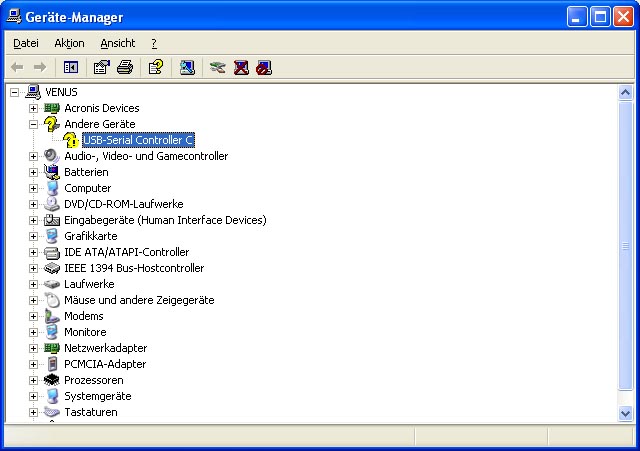Expand the Acronis Devices node
Viewport: 640px width, 451px height.
(x=33, y=108)
